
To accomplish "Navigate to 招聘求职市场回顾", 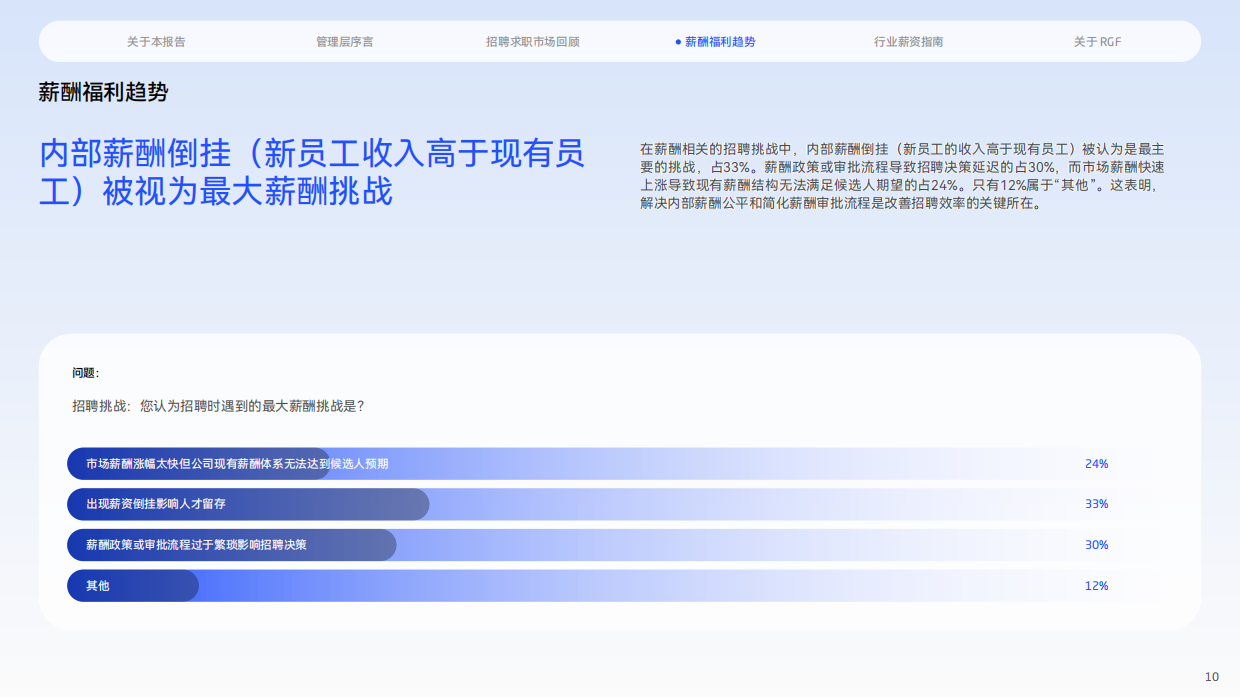I will click(532, 41).
